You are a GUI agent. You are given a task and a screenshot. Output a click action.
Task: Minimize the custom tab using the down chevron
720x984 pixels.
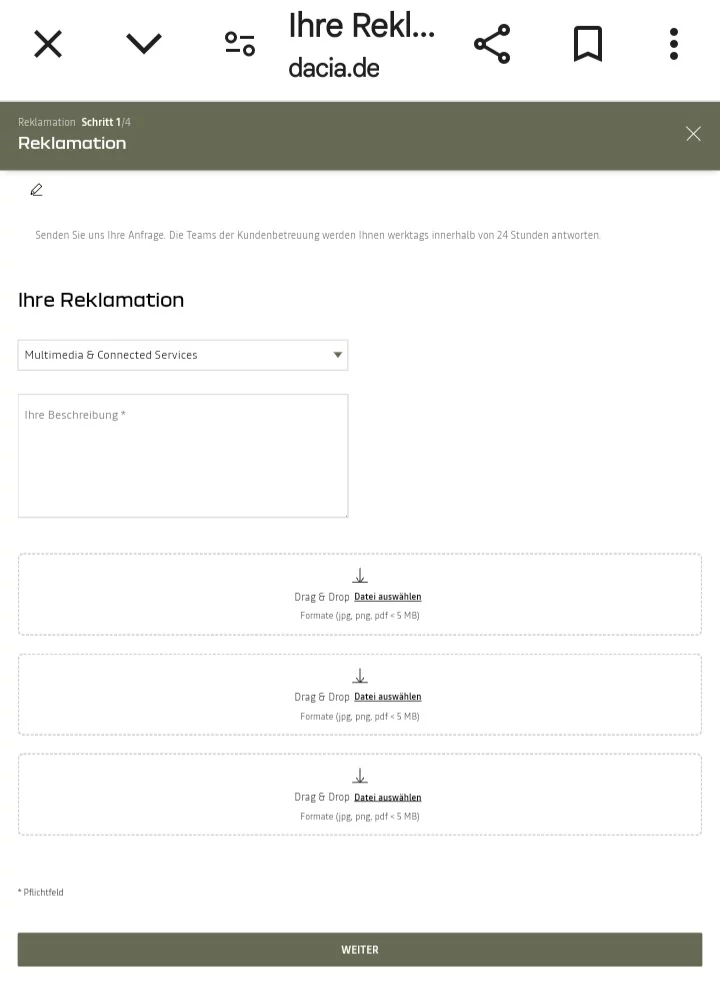coord(144,44)
